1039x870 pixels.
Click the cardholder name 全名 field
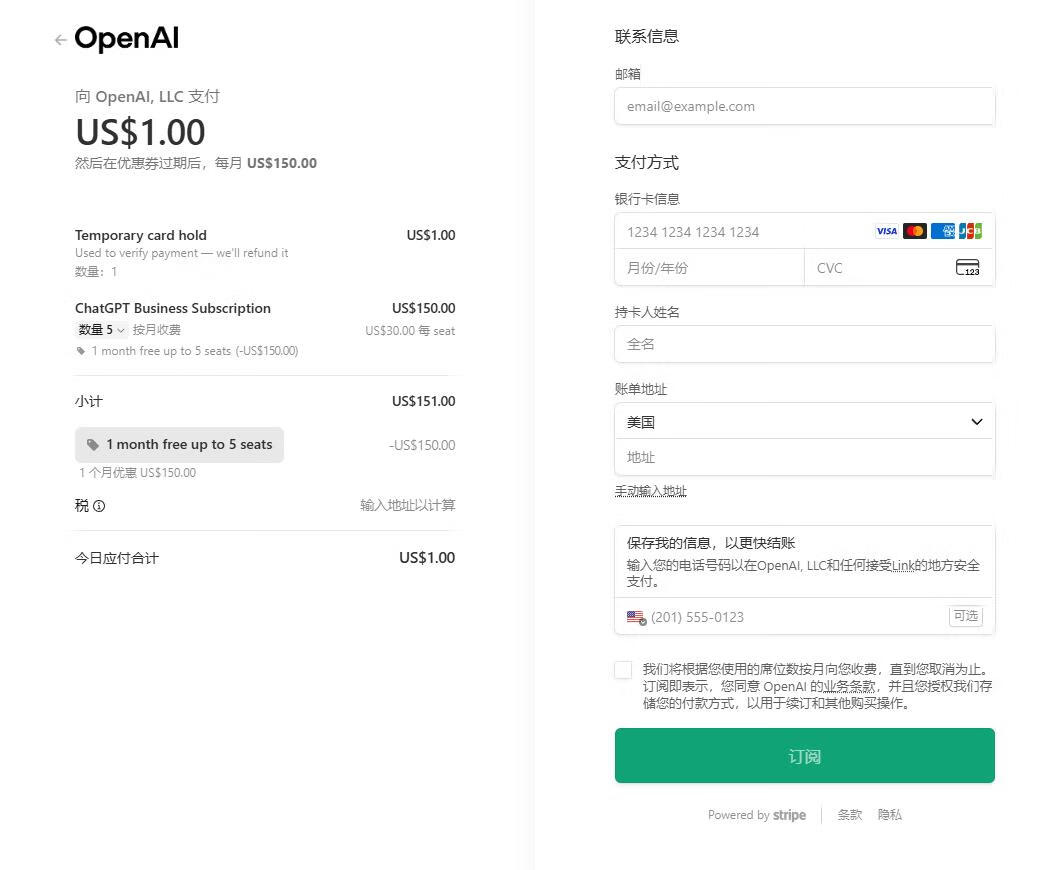(804, 344)
